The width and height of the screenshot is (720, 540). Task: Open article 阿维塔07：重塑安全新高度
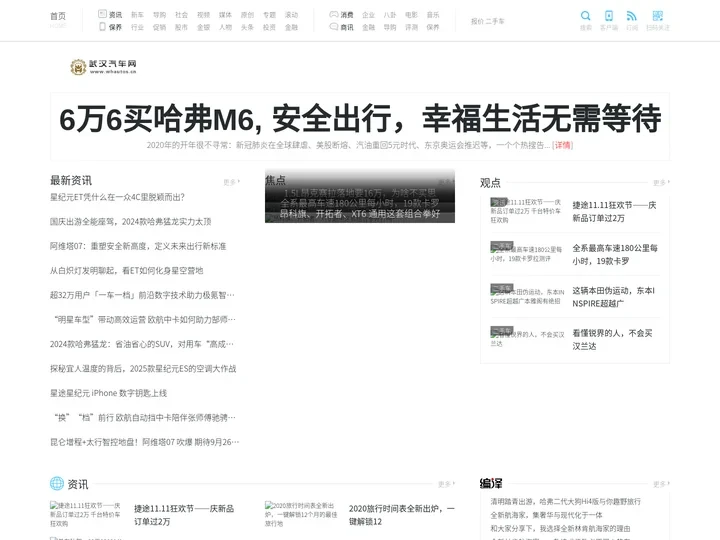(138, 246)
